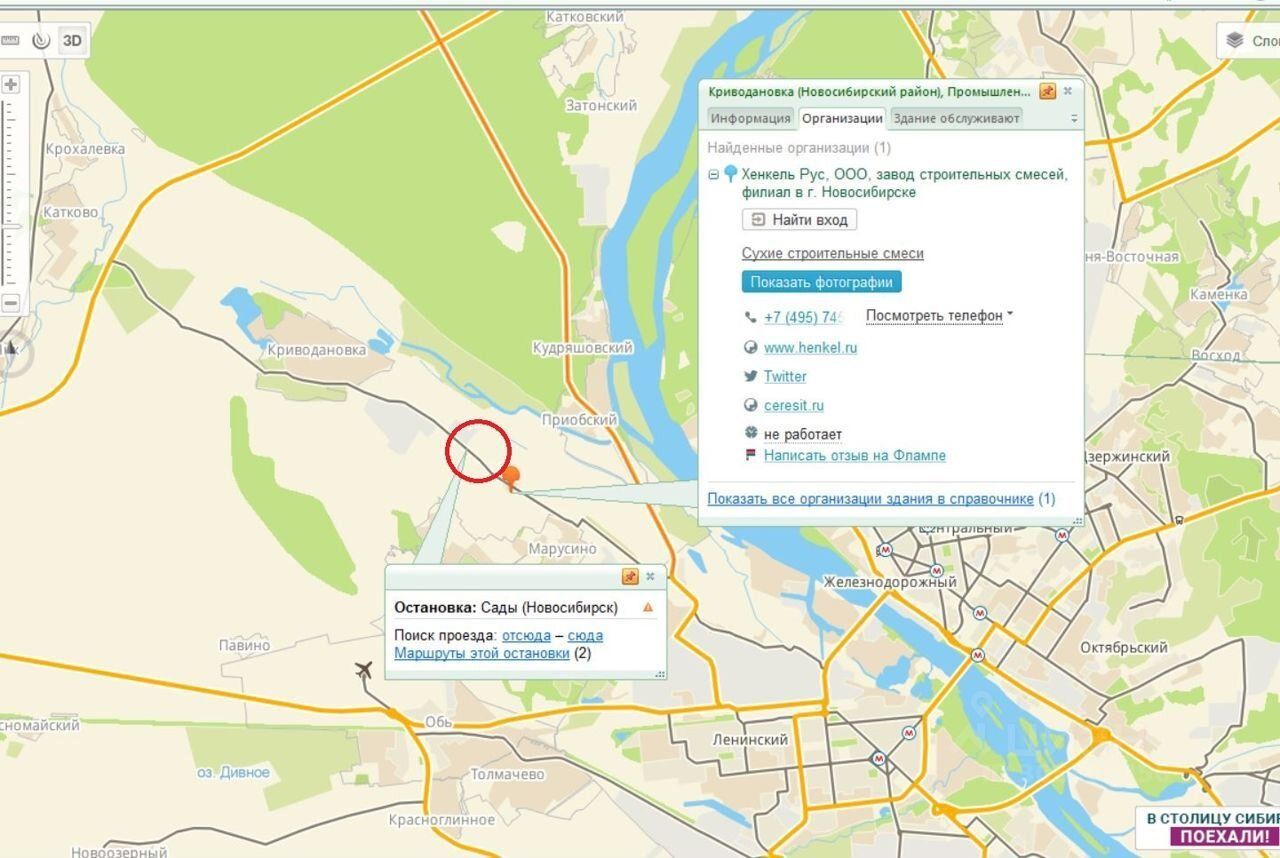The width and height of the screenshot is (1280, 858).
Task: Close the Остановка Сады popup
Action: 650,577
